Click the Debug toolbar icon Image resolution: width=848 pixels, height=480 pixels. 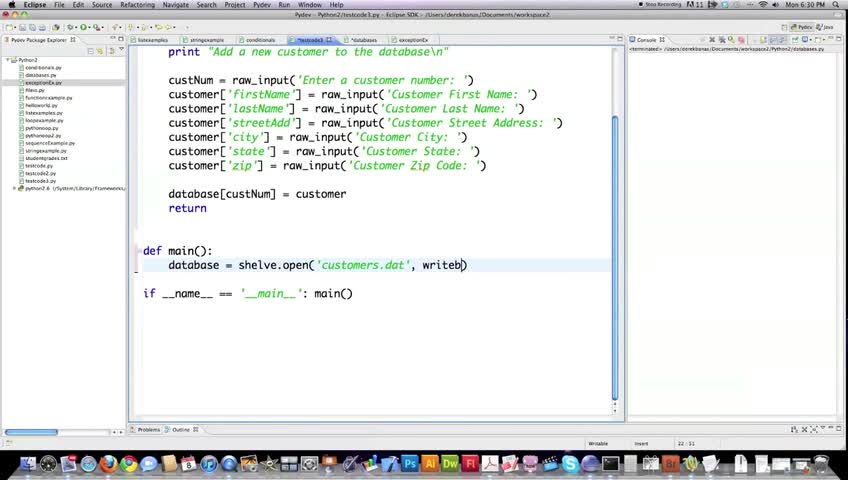[70, 28]
